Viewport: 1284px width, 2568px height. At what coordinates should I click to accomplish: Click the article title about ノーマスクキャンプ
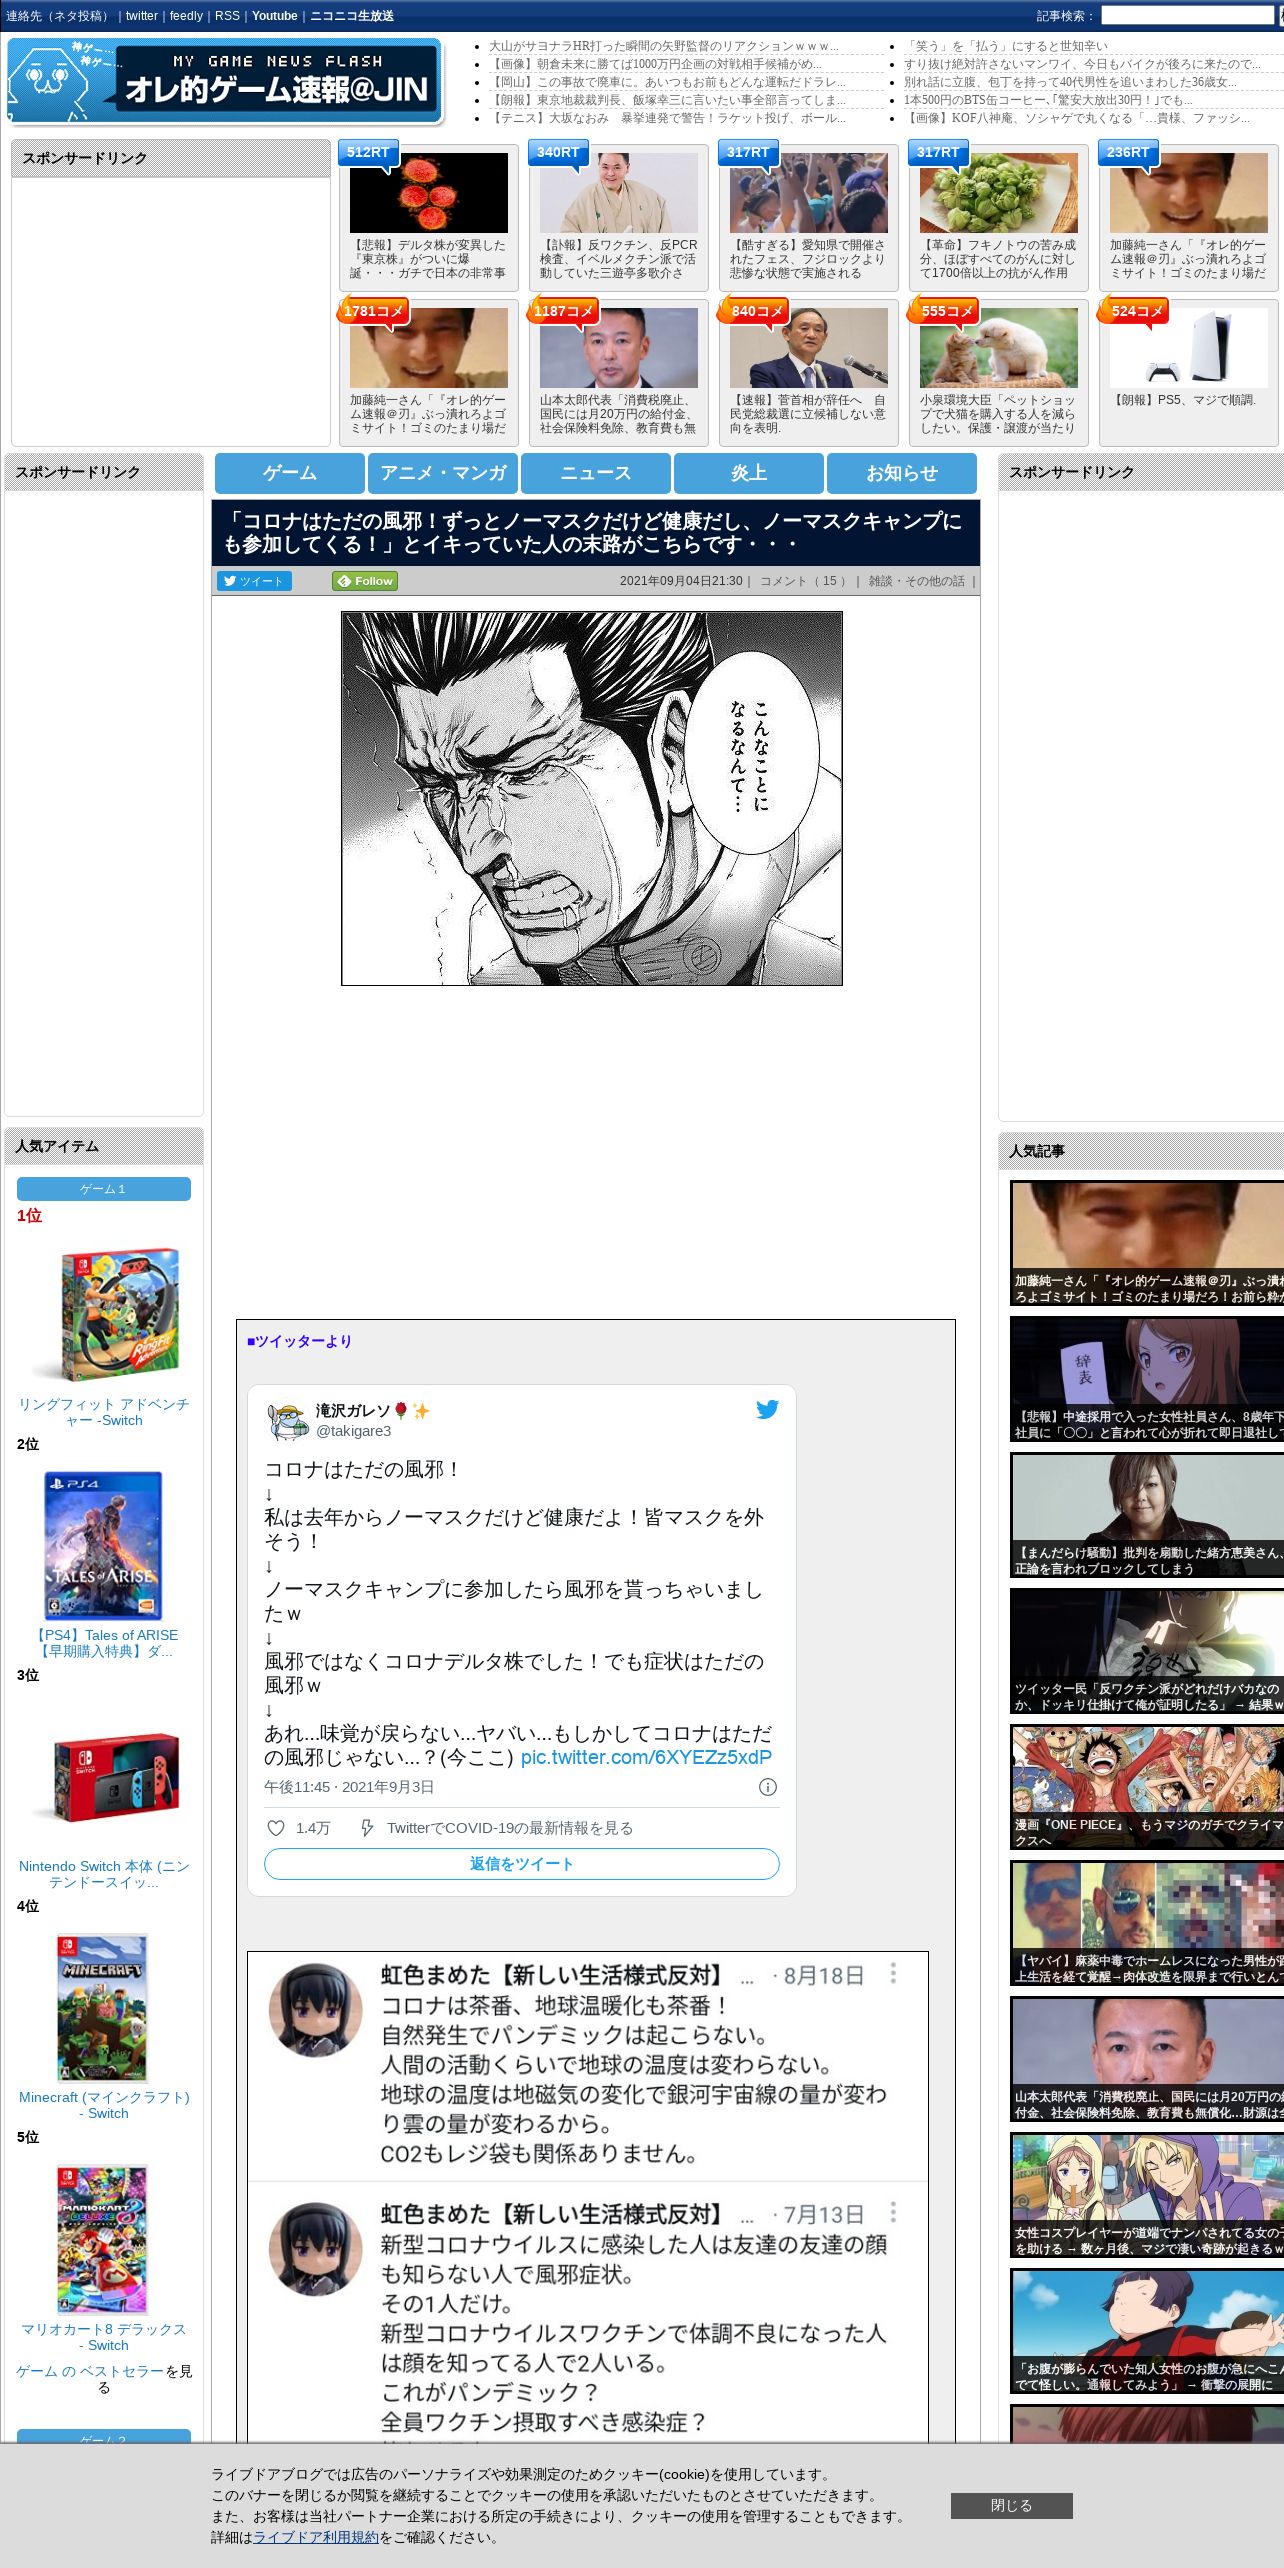(592, 533)
